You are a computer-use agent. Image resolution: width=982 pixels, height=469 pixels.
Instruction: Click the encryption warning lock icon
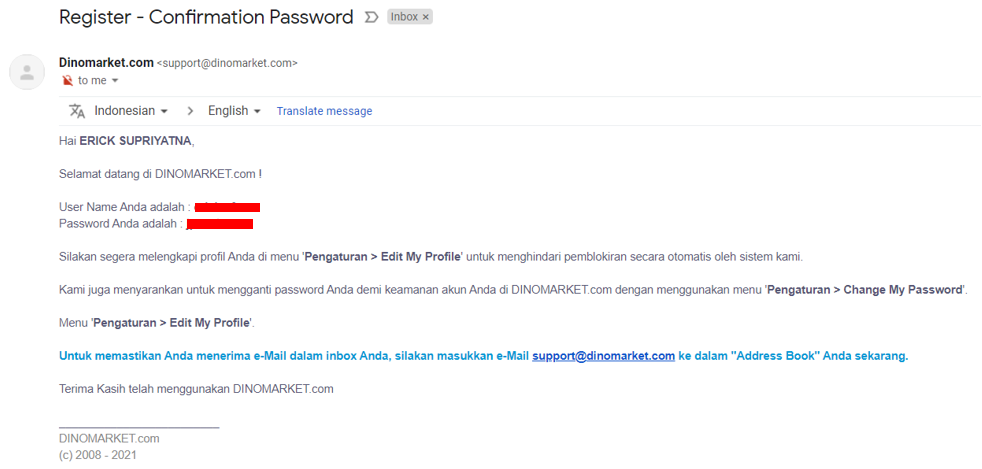pos(68,81)
